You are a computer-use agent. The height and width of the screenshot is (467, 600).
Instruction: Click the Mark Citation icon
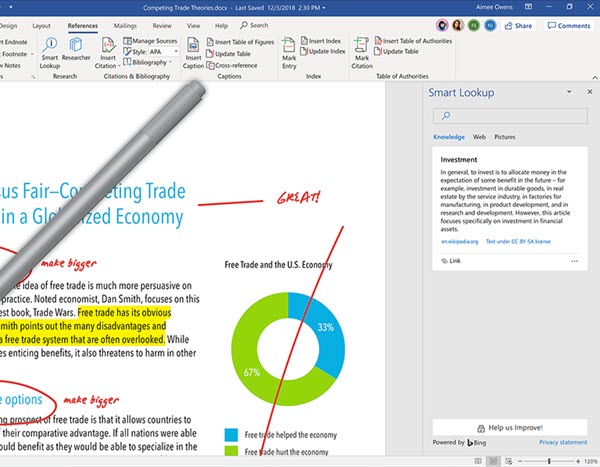tap(360, 45)
